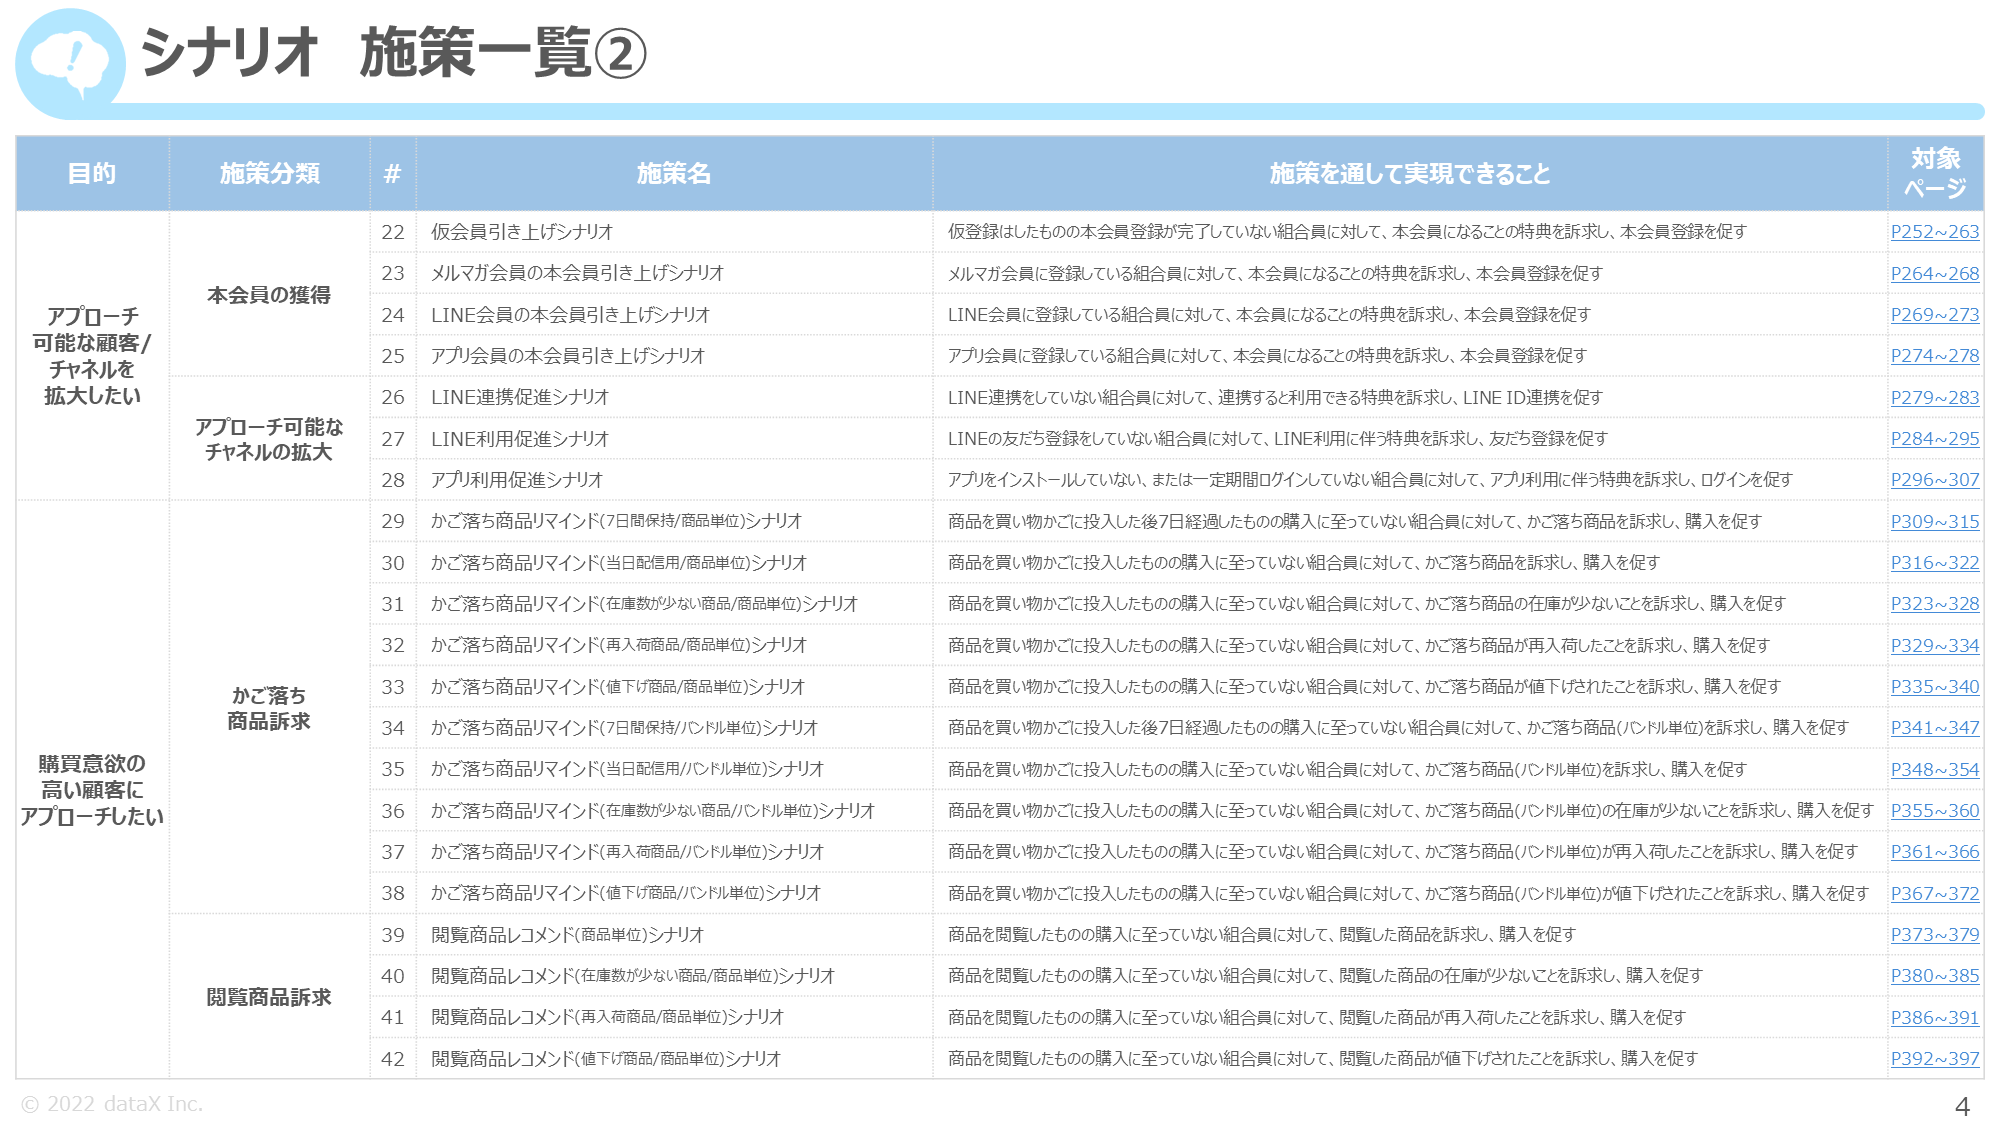This screenshot has height=1125, width=2000.
Task: Open page link P309~315
Action: coord(1934,521)
